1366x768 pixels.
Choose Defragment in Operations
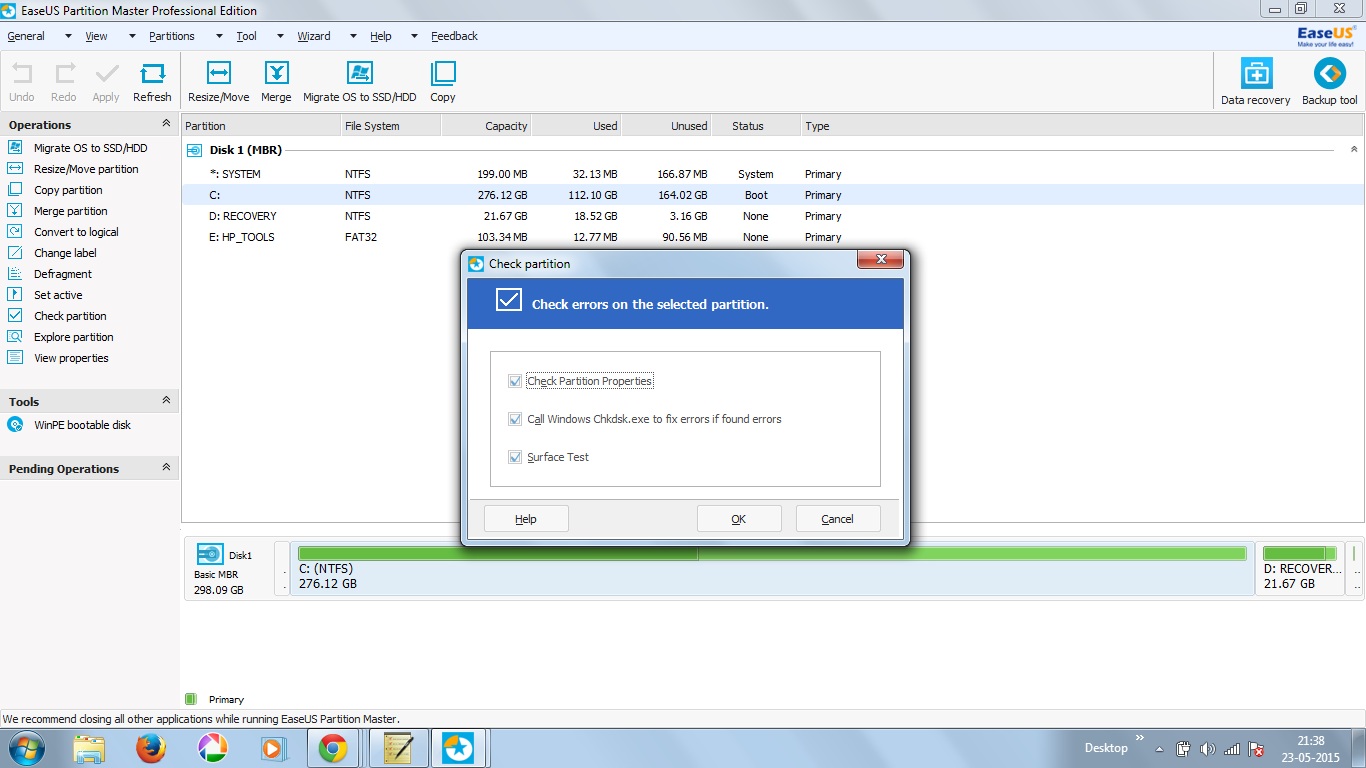click(x=62, y=274)
